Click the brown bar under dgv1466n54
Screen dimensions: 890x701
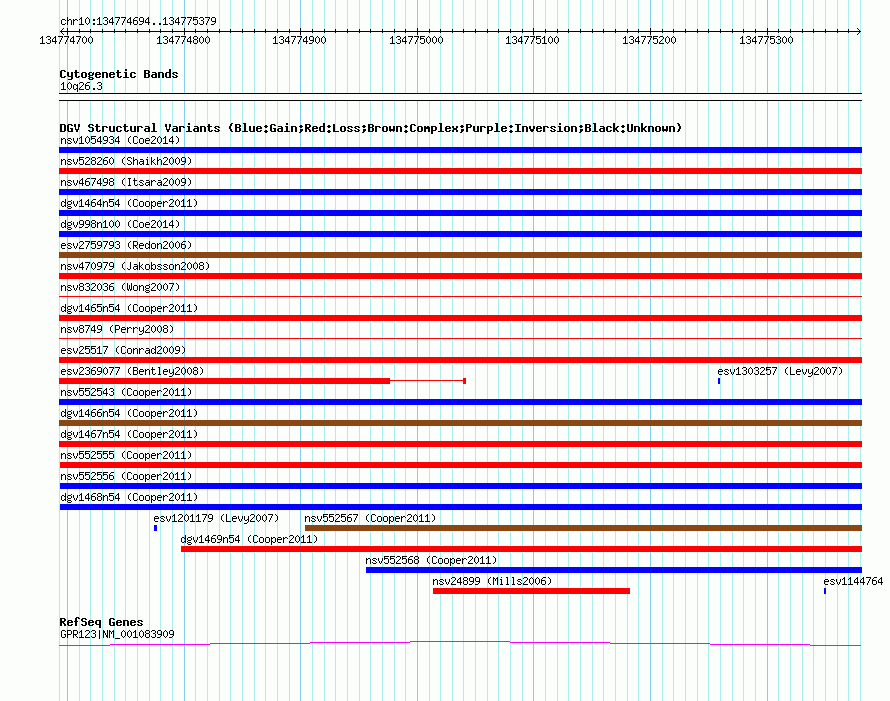coord(460,423)
